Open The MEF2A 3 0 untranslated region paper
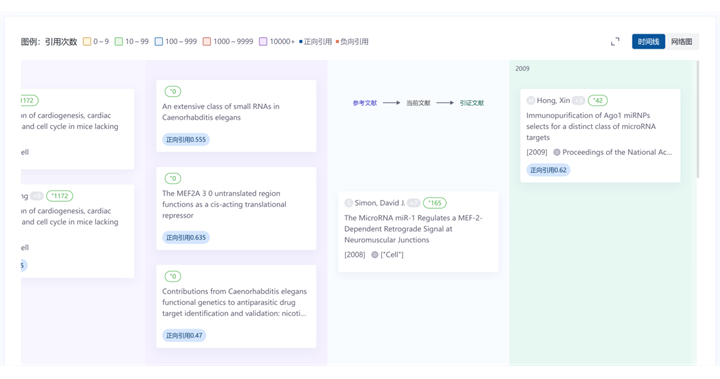720x379 pixels. [x=224, y=204]
